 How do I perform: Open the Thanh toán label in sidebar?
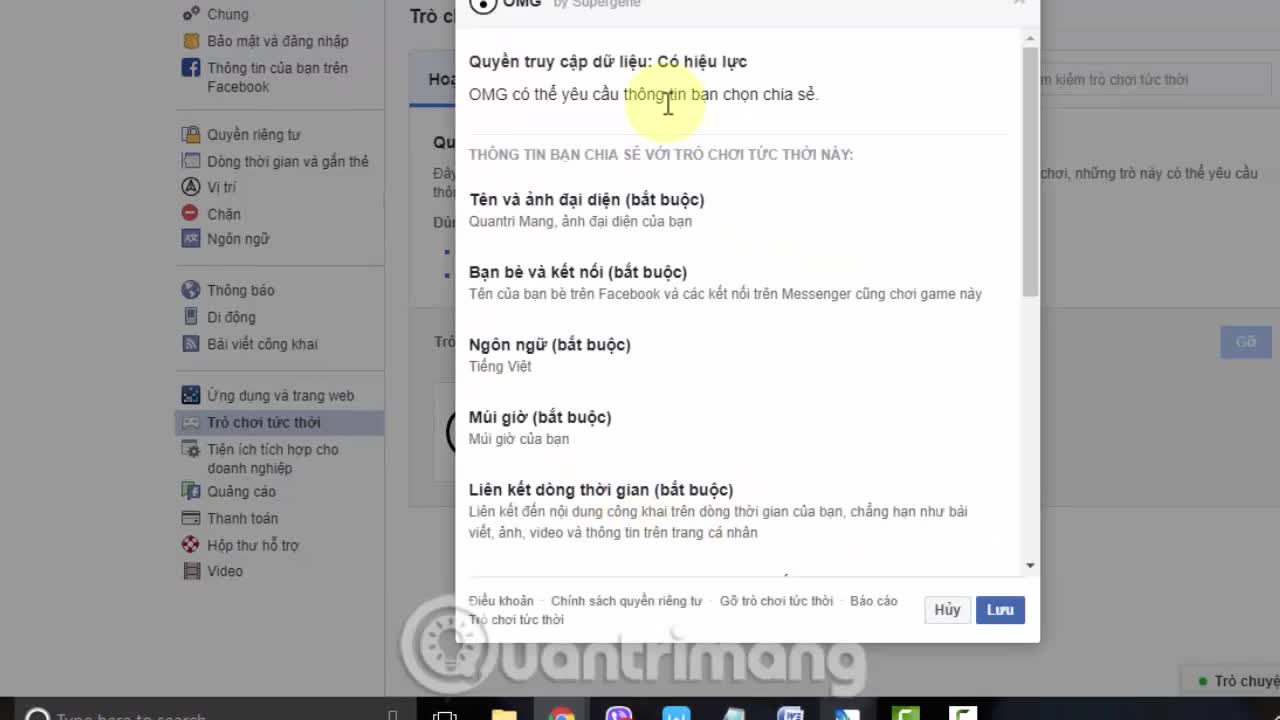243,518
